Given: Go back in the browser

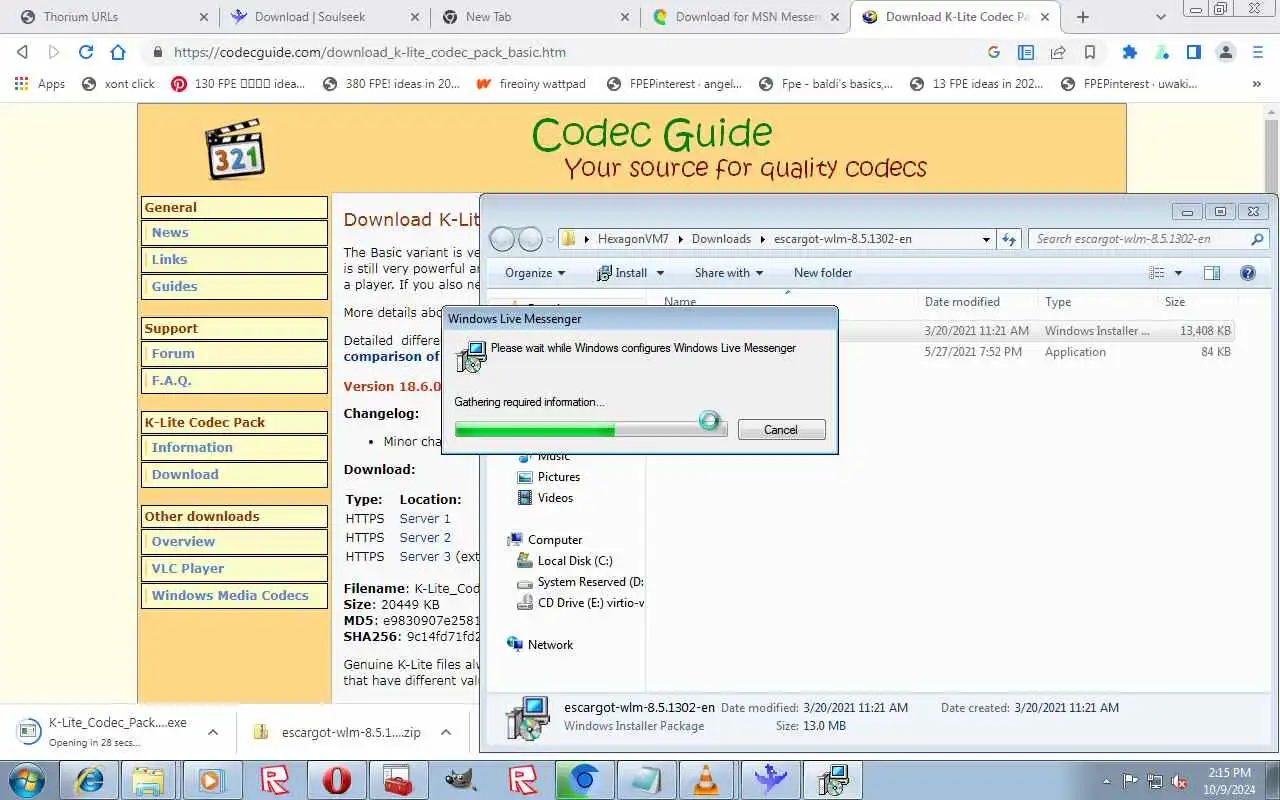Looking at the screenshot, I should (23, 52).
